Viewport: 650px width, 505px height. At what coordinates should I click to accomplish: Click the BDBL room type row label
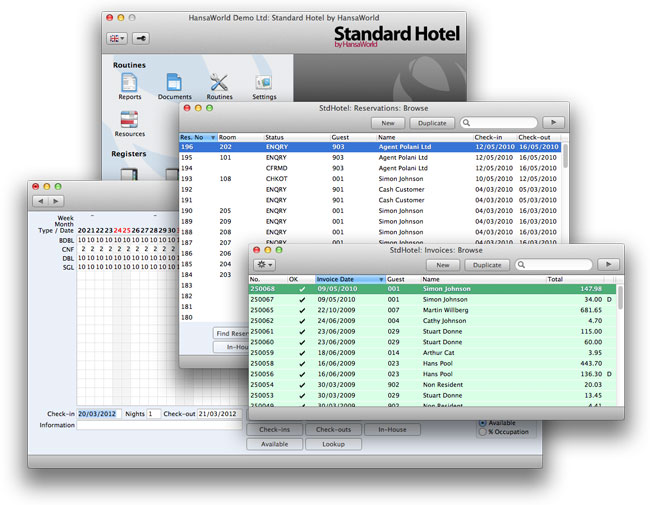point(66,240)
